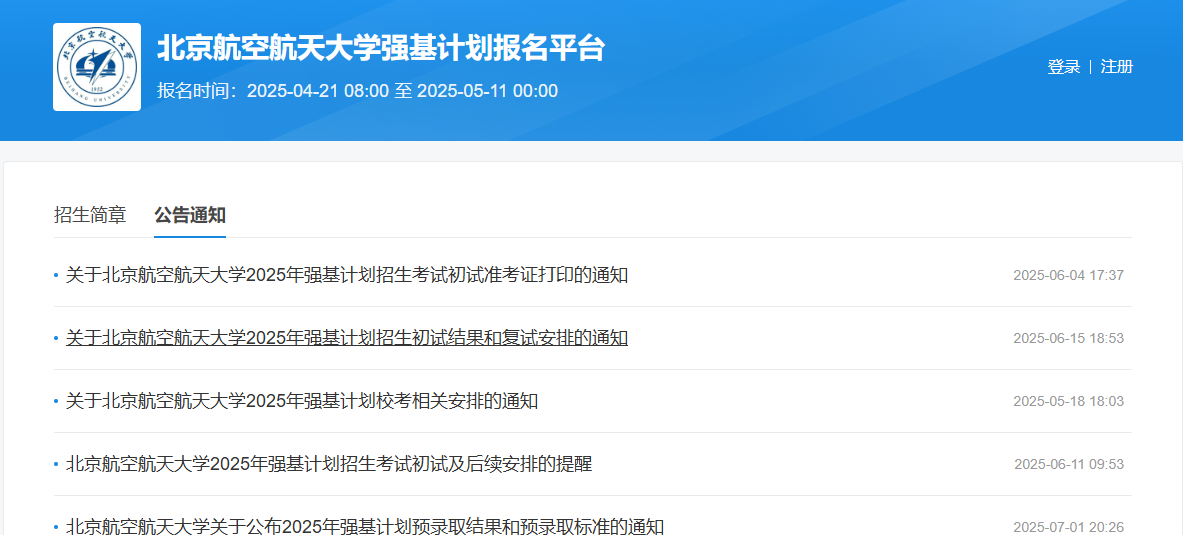Click the 2025-07-01 20:26 timestamp

(1068, 527)
